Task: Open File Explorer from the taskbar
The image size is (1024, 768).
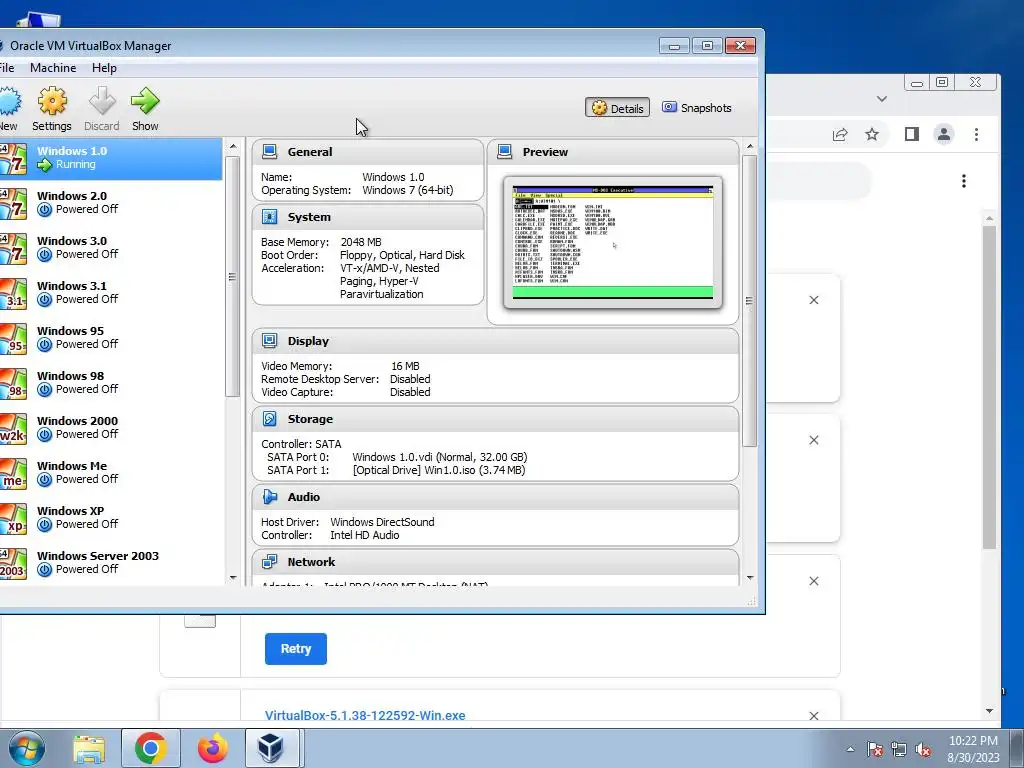Action: pyautogui.click(x=89, y=748)
